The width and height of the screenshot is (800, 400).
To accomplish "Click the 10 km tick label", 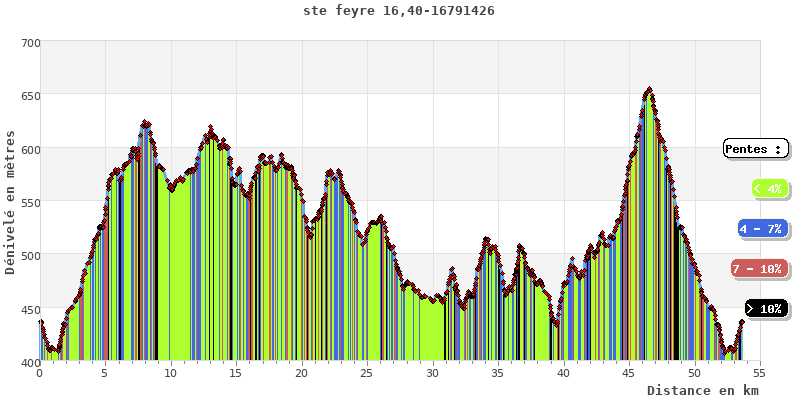I will point(171,372).
